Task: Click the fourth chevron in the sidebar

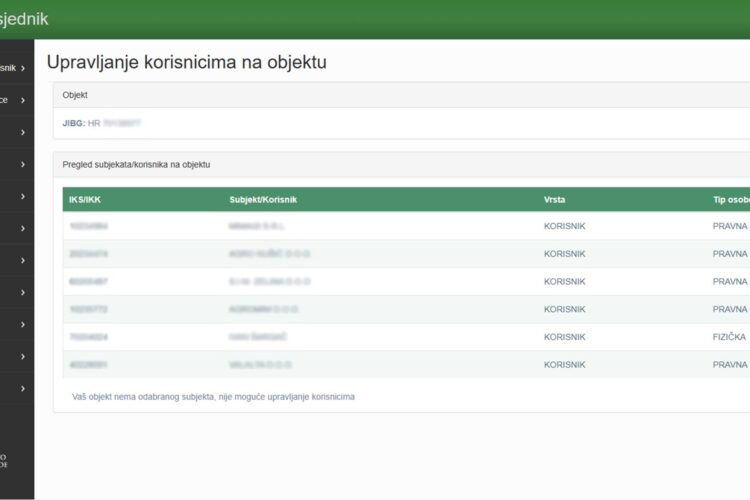Action: coord(22,164)
